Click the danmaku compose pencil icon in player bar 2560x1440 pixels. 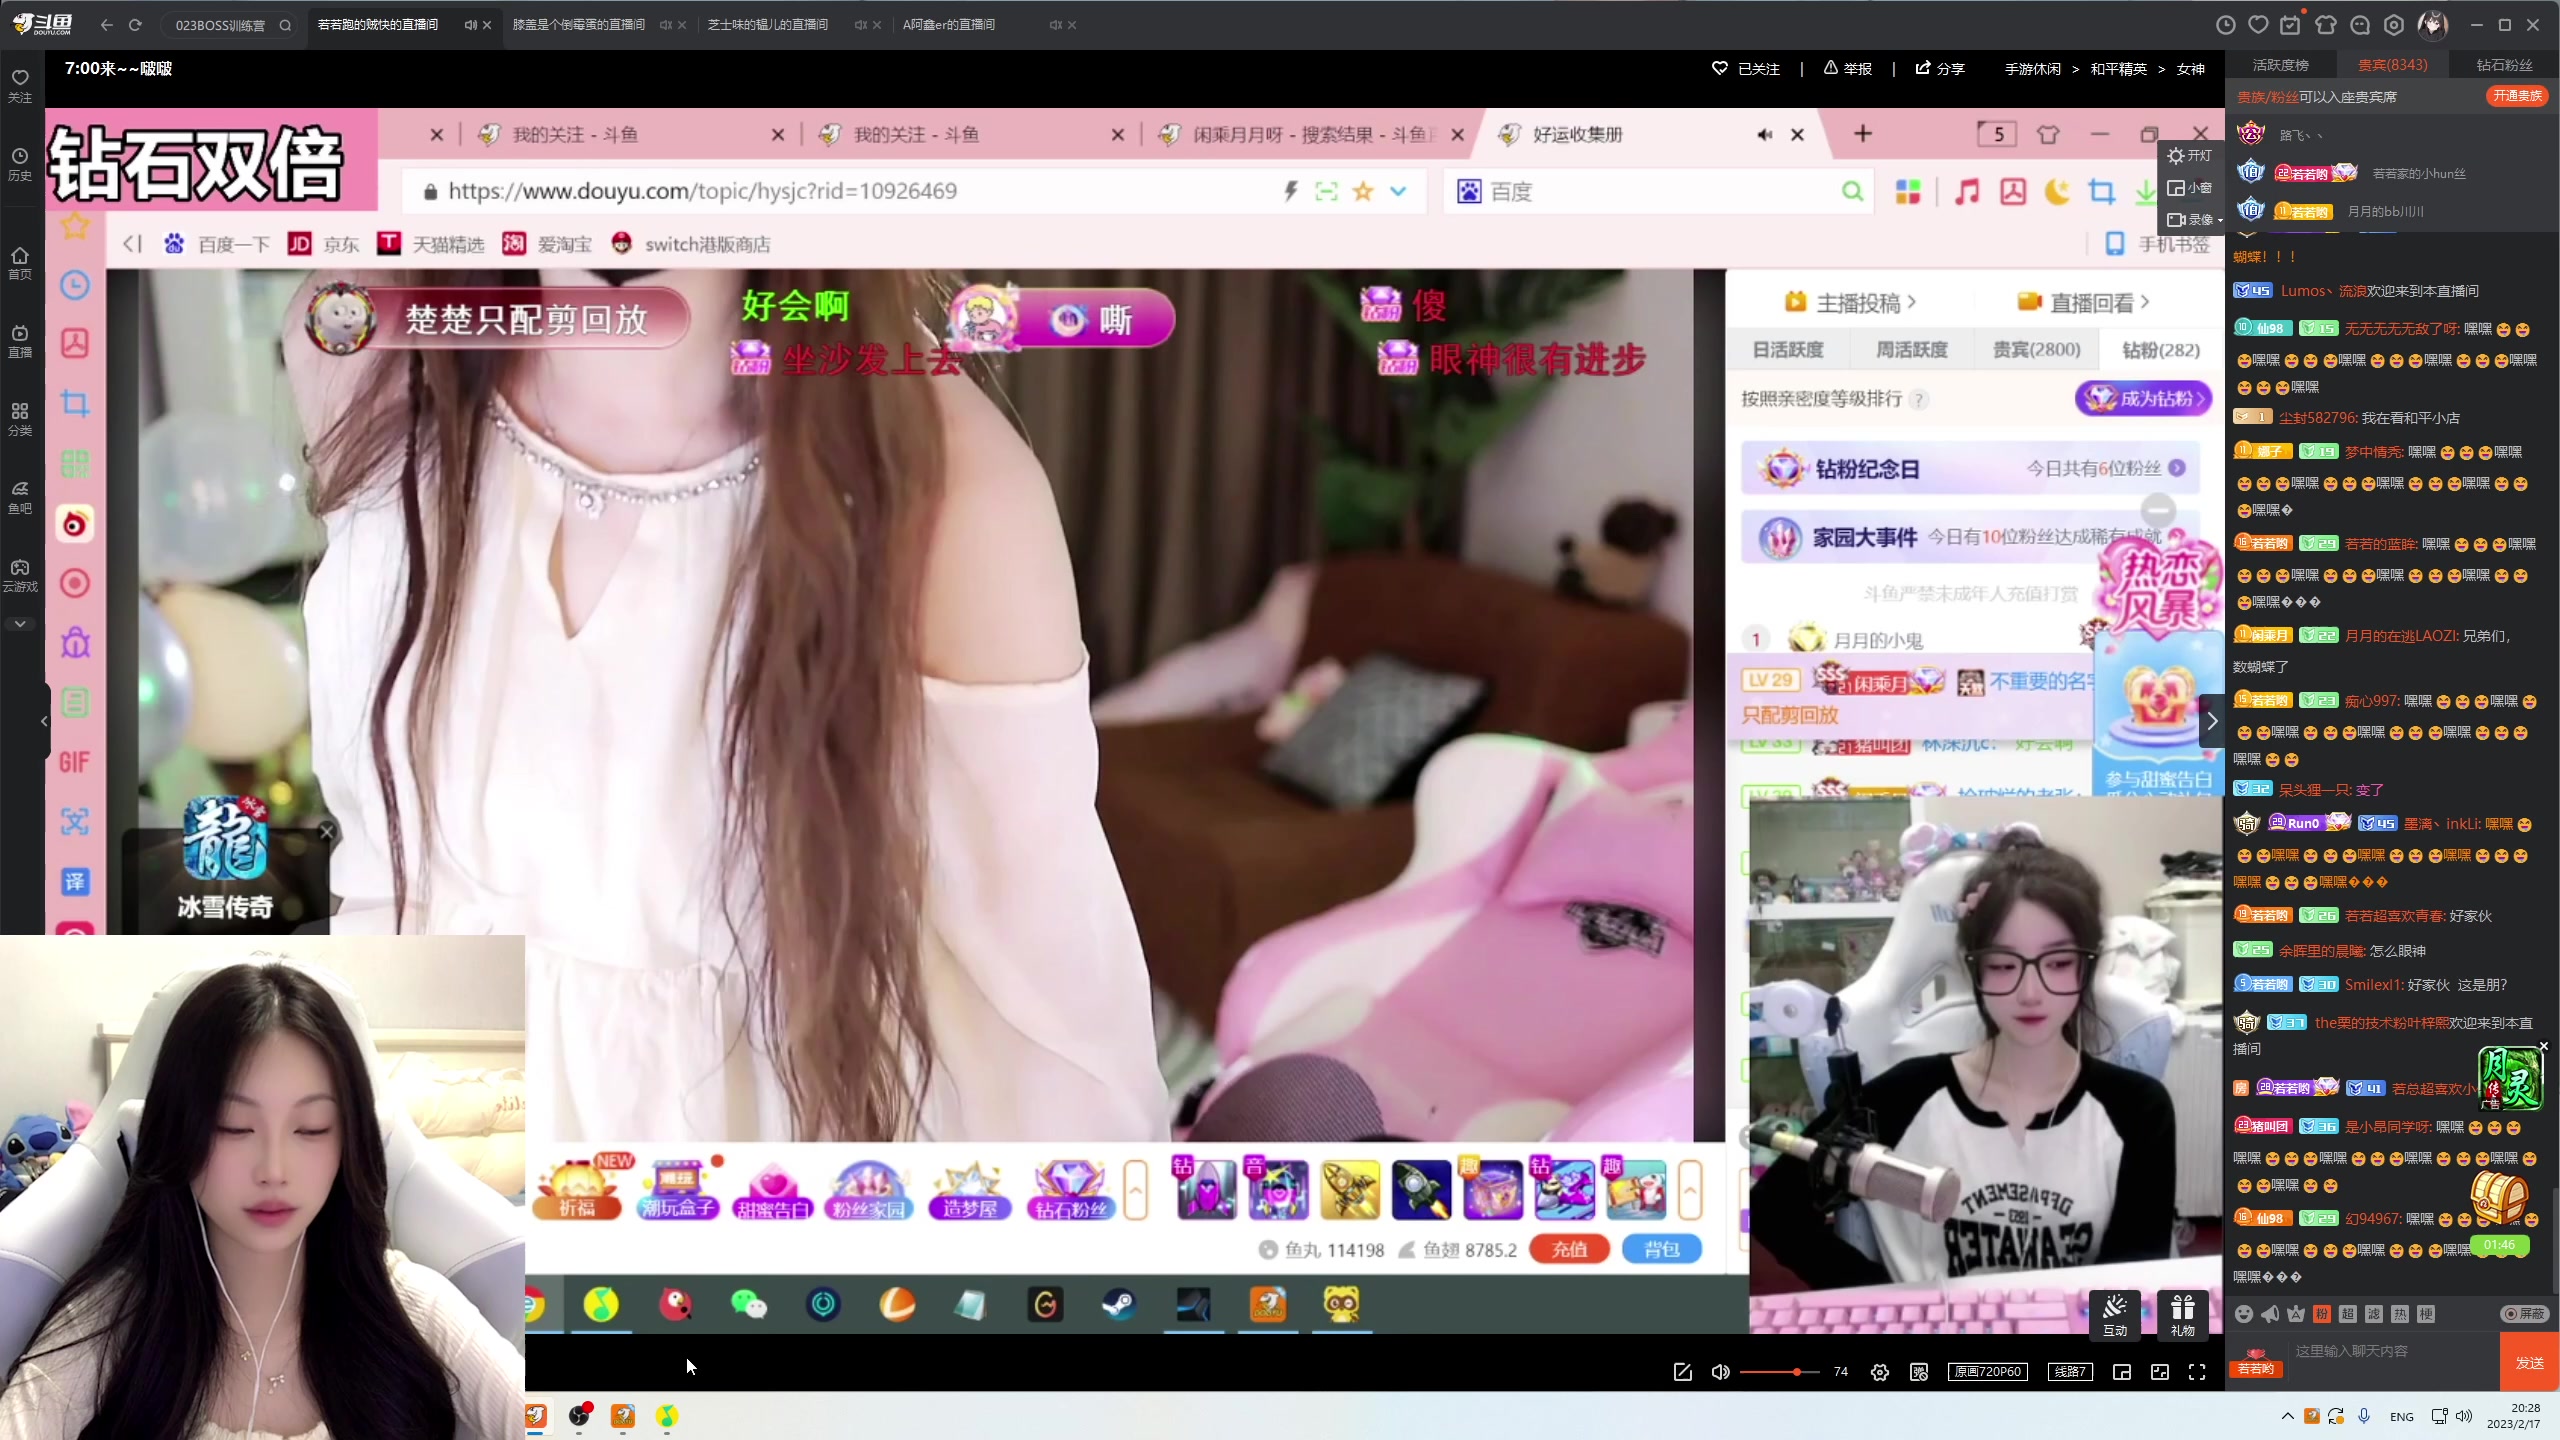(x=1683, y=1372)
